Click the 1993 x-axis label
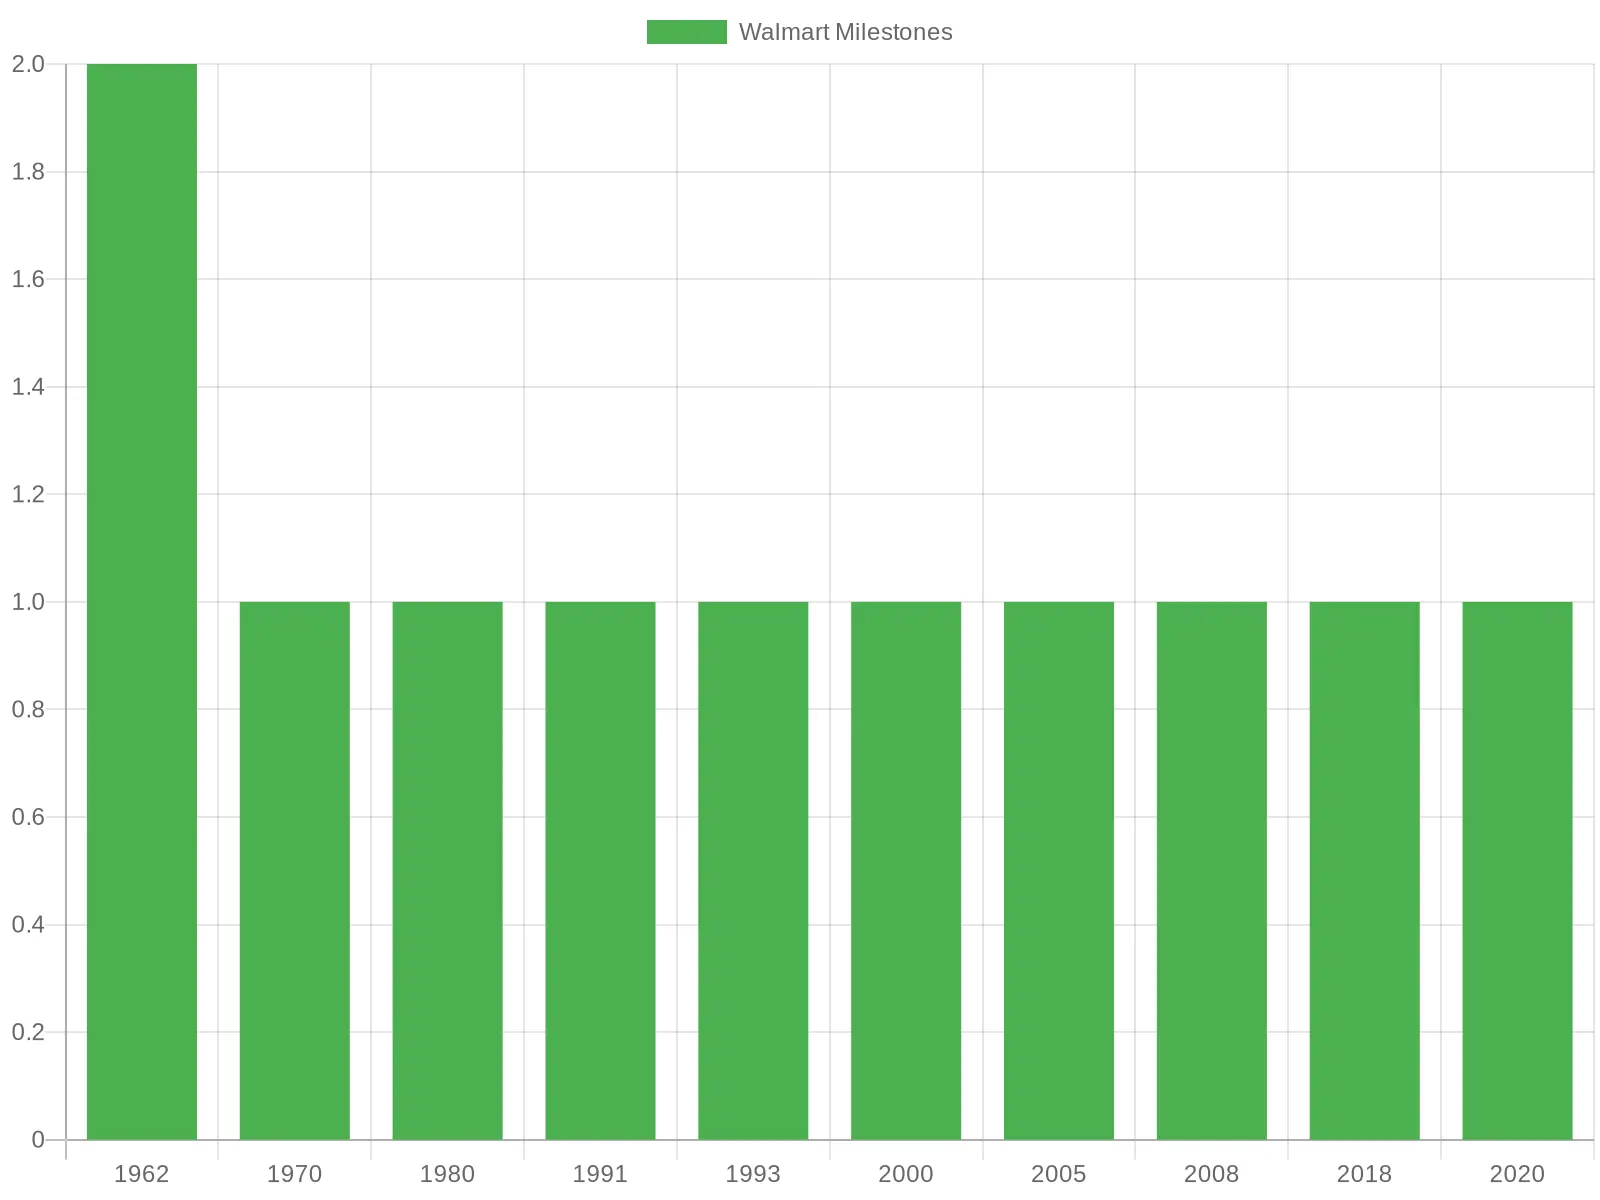 click(753, 1174)
